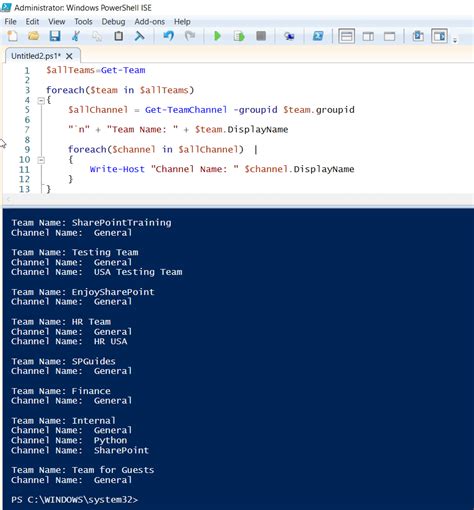Copy selection using the toolbar copy icon
Screen dimensions: 474x510
(x=97, y=36)
